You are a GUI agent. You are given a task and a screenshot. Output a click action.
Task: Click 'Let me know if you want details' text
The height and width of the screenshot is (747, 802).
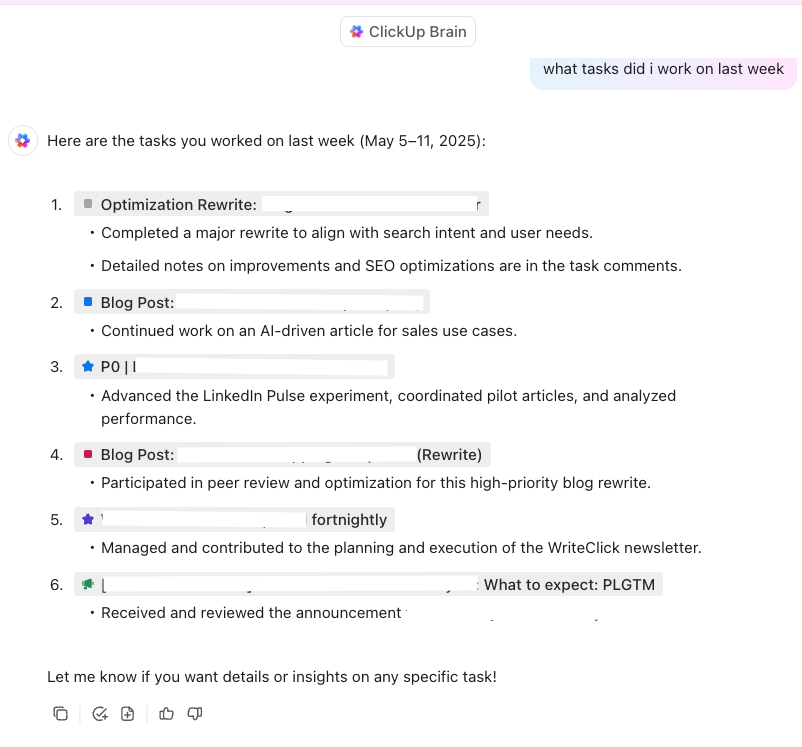point(272,677)
